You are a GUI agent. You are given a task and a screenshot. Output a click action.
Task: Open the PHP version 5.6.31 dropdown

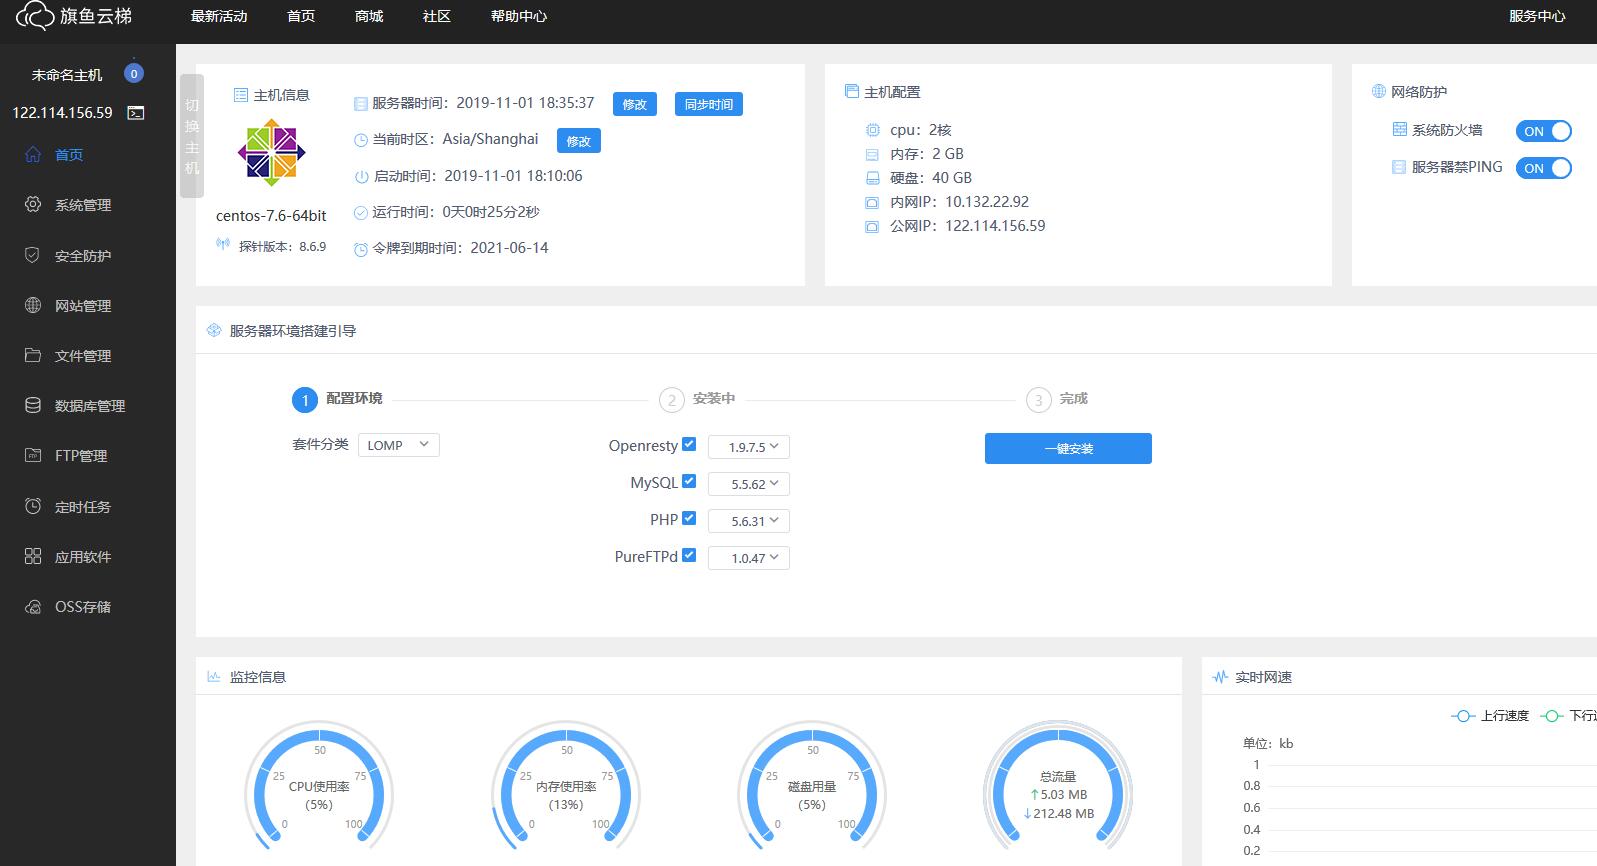748,521
